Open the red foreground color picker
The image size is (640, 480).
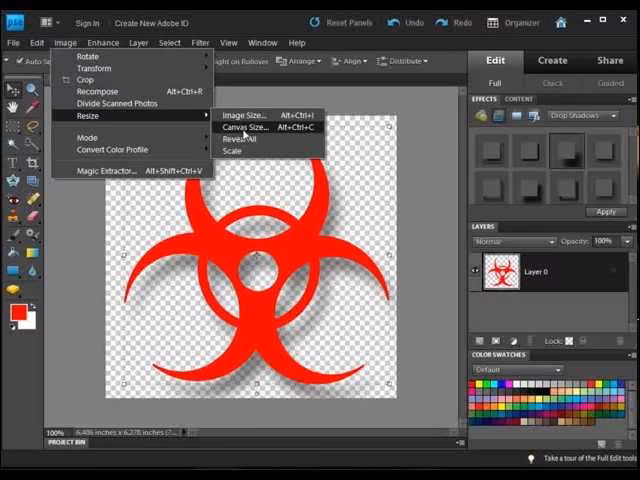[18, 313]
